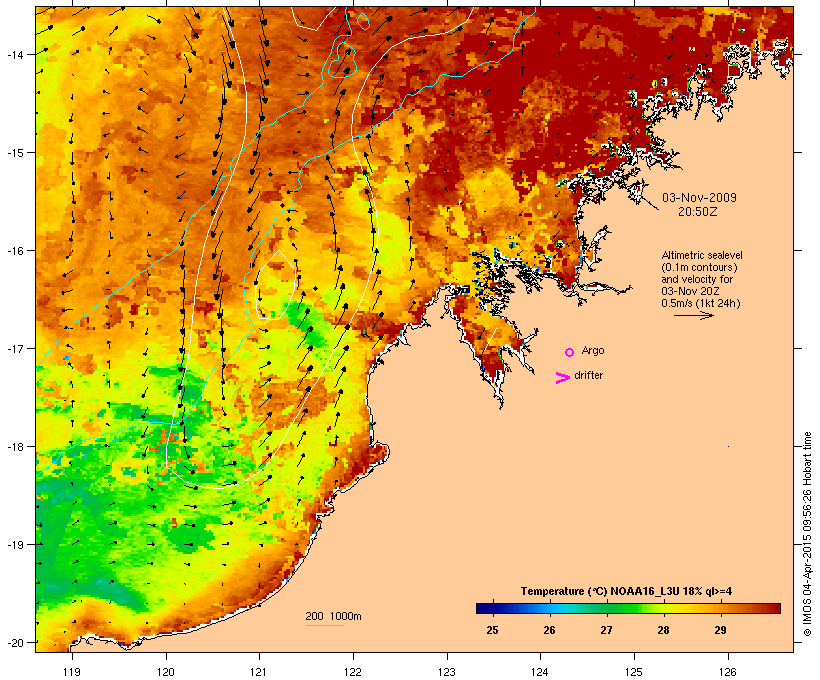Click the IMOS copyright timestamp text

tap(807, 534)
